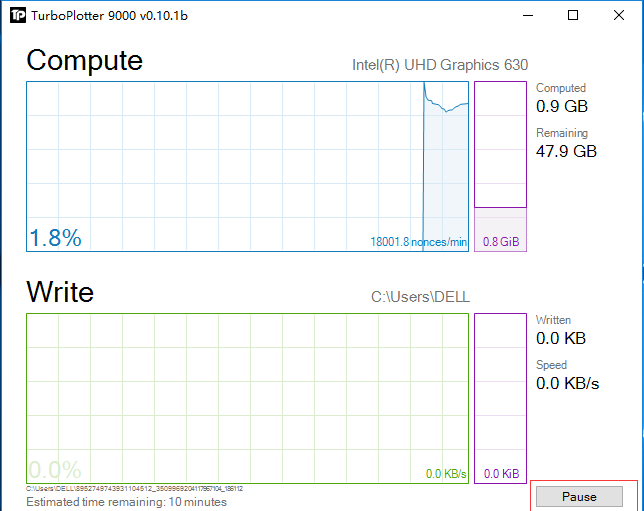Click the Compute nonces/min graph
Screen dimensions: 644x511
247,166
